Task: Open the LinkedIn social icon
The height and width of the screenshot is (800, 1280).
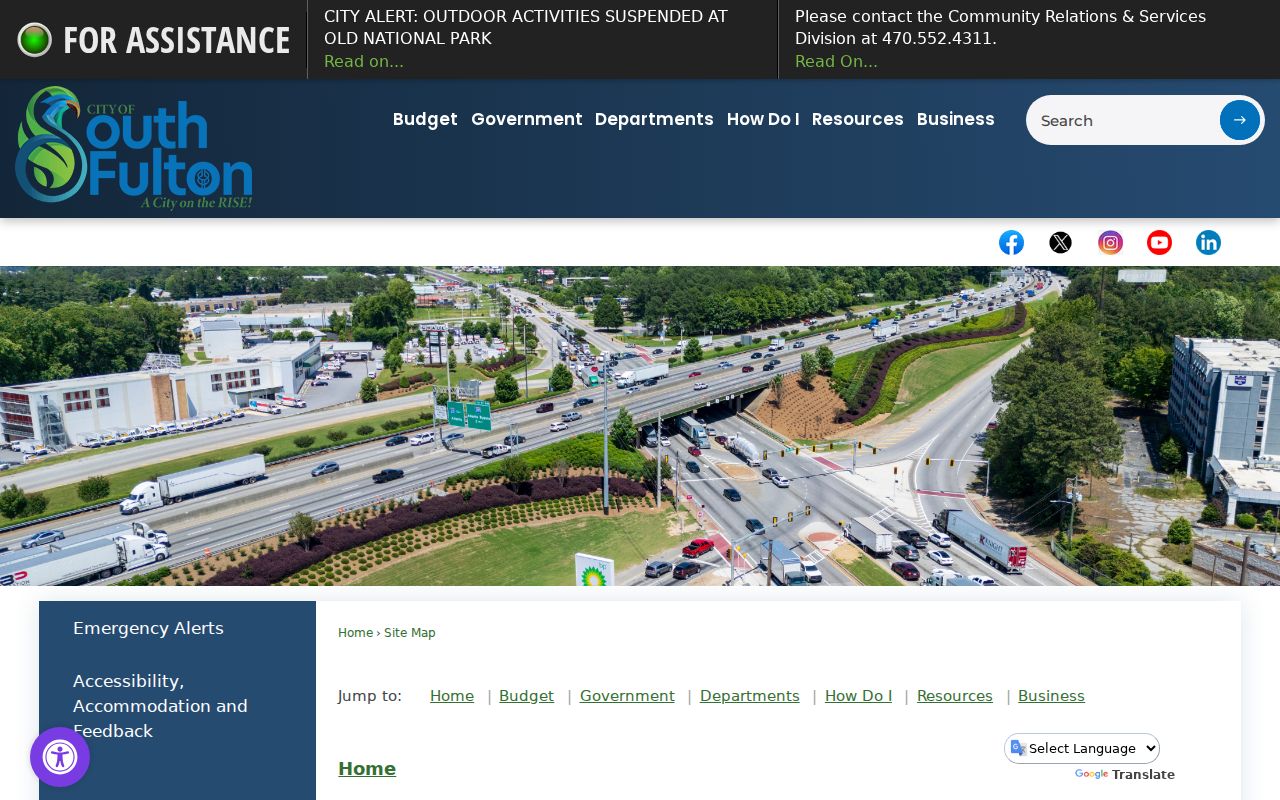Action: (1208, 243)
